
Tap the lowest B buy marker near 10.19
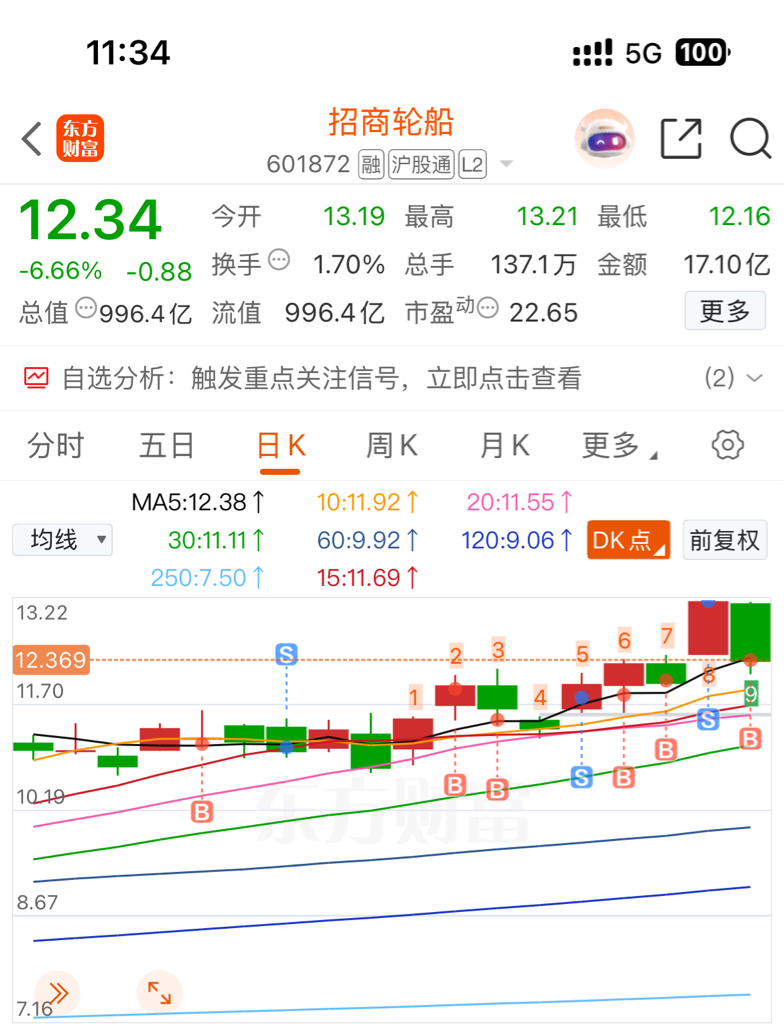202,812
